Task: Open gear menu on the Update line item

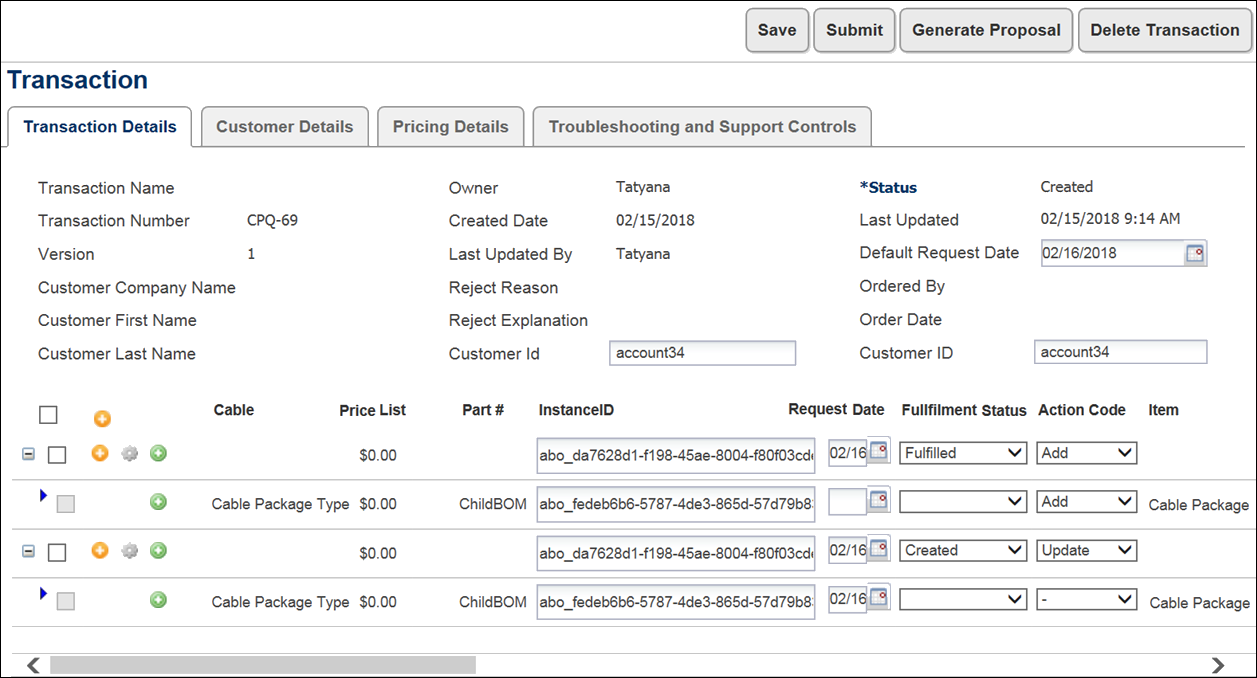Action: coord(129,550)
